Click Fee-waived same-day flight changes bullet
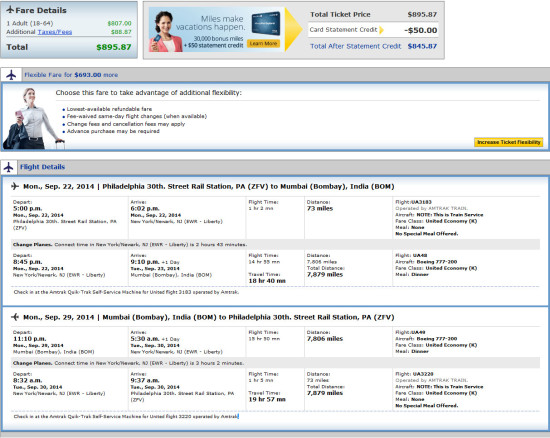The height and width of the screenshot is (438, 550). tap(136, 116)
